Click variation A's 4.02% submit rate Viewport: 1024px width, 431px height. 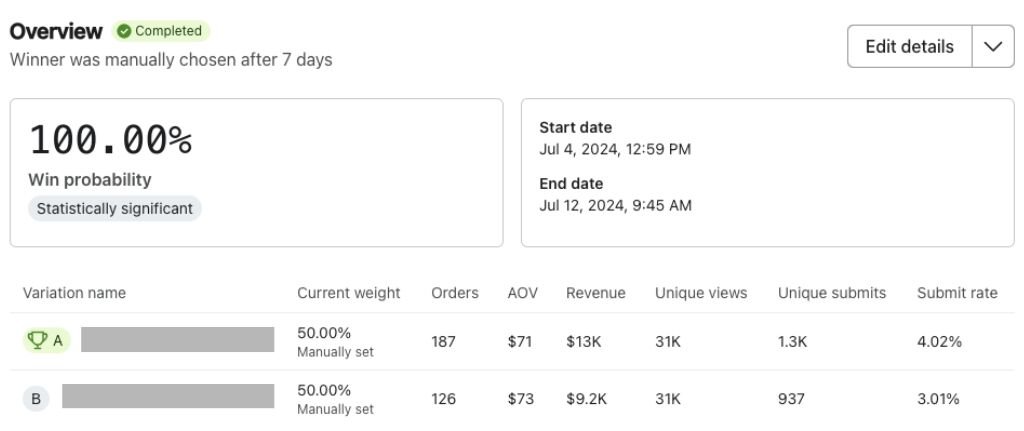pyautogui.click(x=939, y=342)
